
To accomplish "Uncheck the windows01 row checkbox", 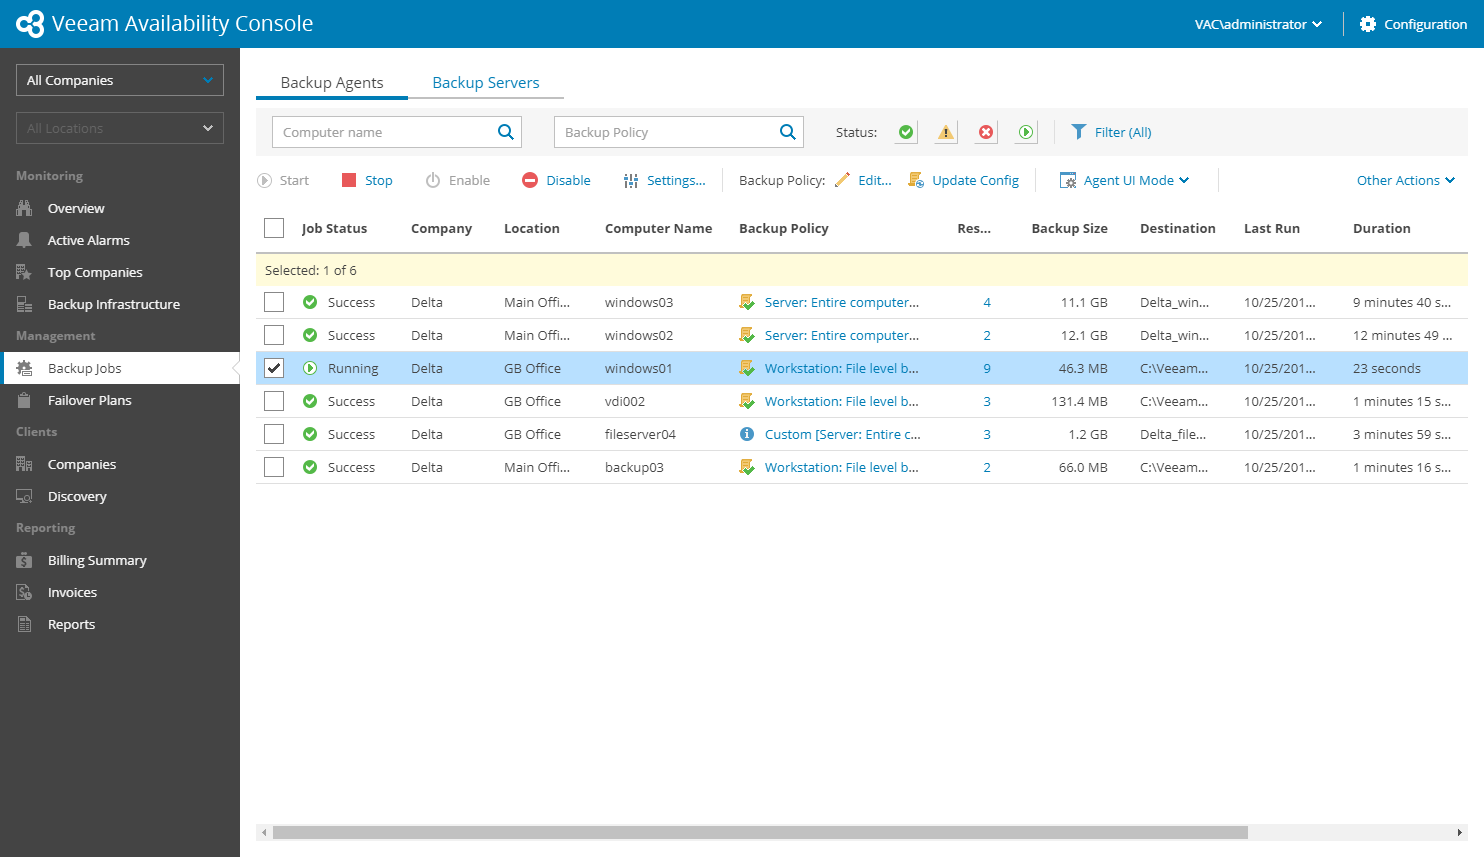I will (x=274, y=368).
